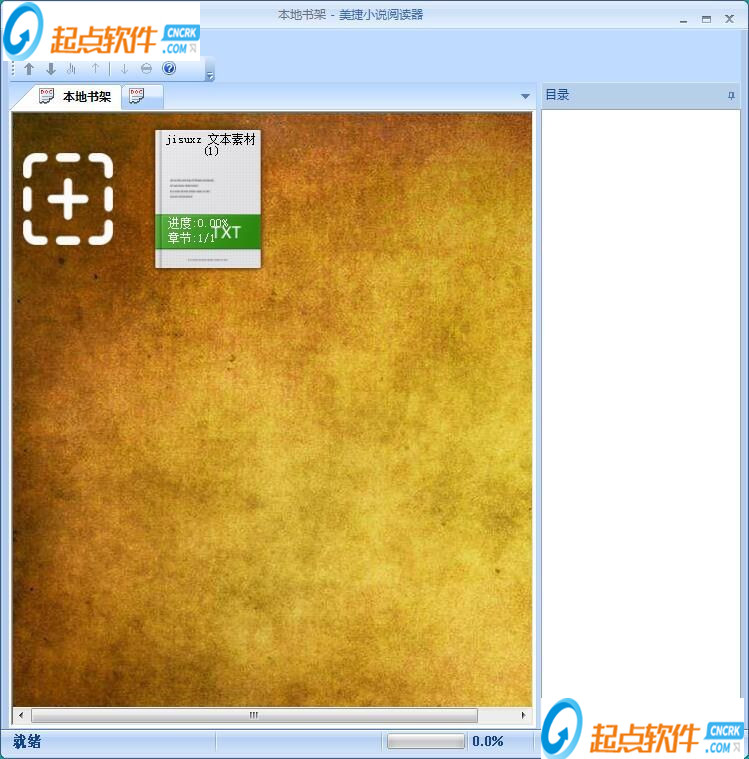Click the hand-shaped toolbar icon
749x759 pixels.
pyautogui.click(x=72, y=69)
